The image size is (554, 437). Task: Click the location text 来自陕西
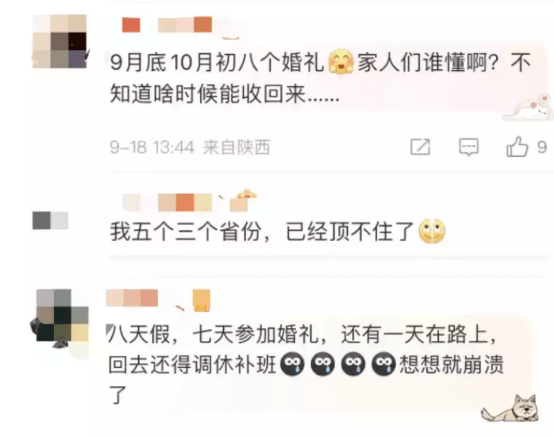[x=236, y=147]
